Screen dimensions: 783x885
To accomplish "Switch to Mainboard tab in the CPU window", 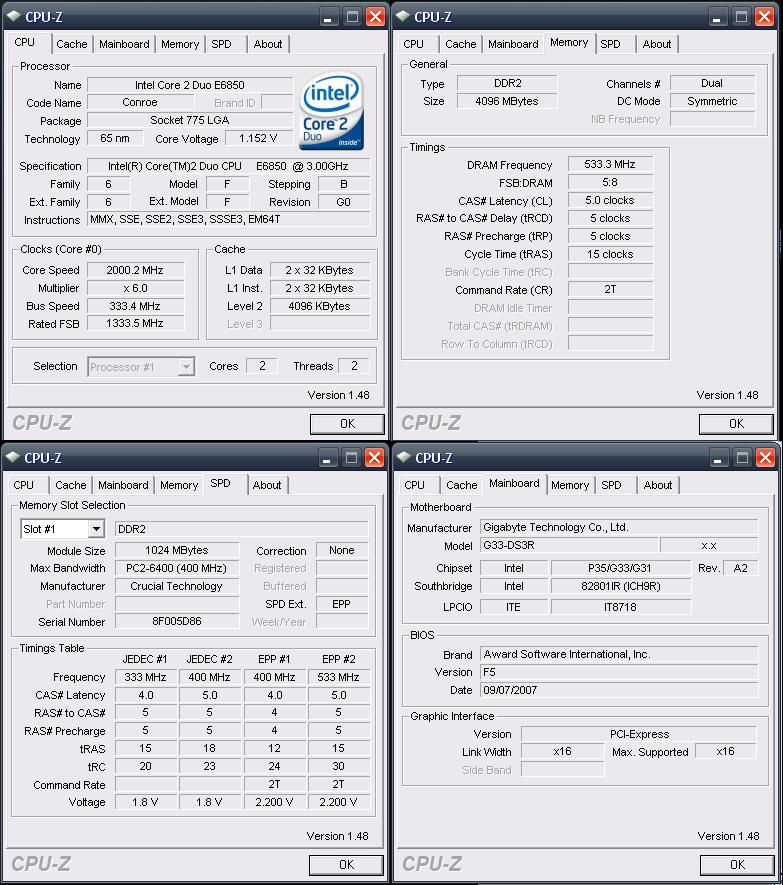I will pos(124,44).
